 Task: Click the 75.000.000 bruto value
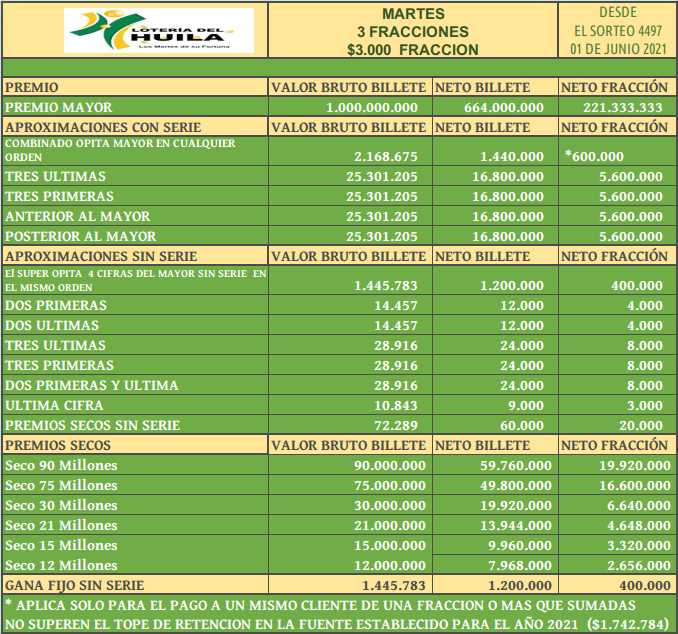pos(390,485)
